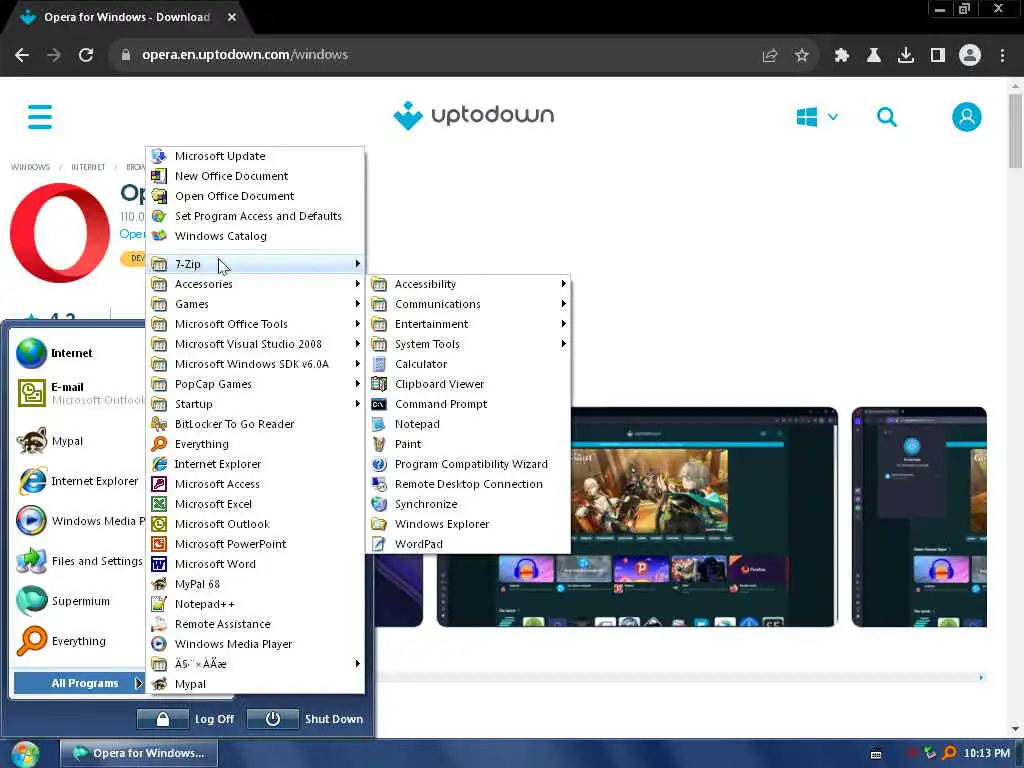This screenshot has width=1024, height=768.
Task: Click the on-screen keyboard tray icon
Action: pos(876,754)
